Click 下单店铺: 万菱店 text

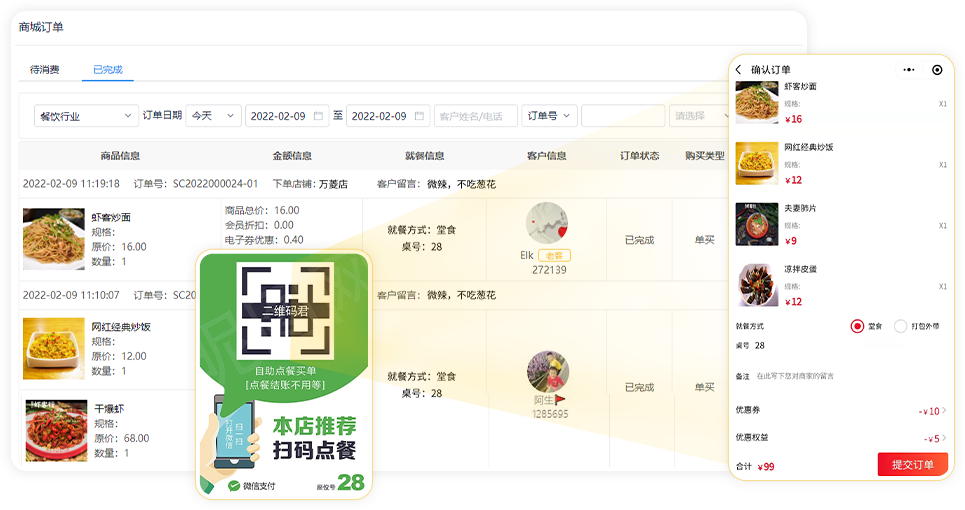310,184
